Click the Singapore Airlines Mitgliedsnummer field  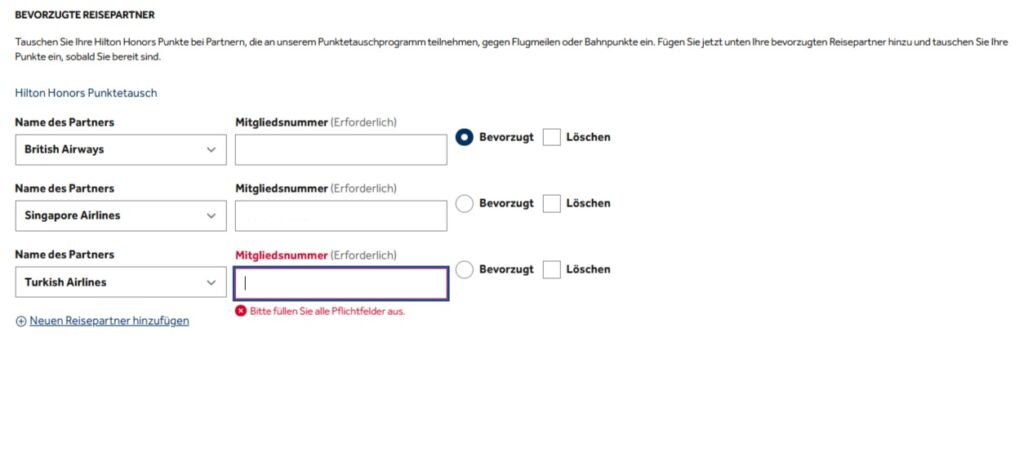(x=340, y=216)
